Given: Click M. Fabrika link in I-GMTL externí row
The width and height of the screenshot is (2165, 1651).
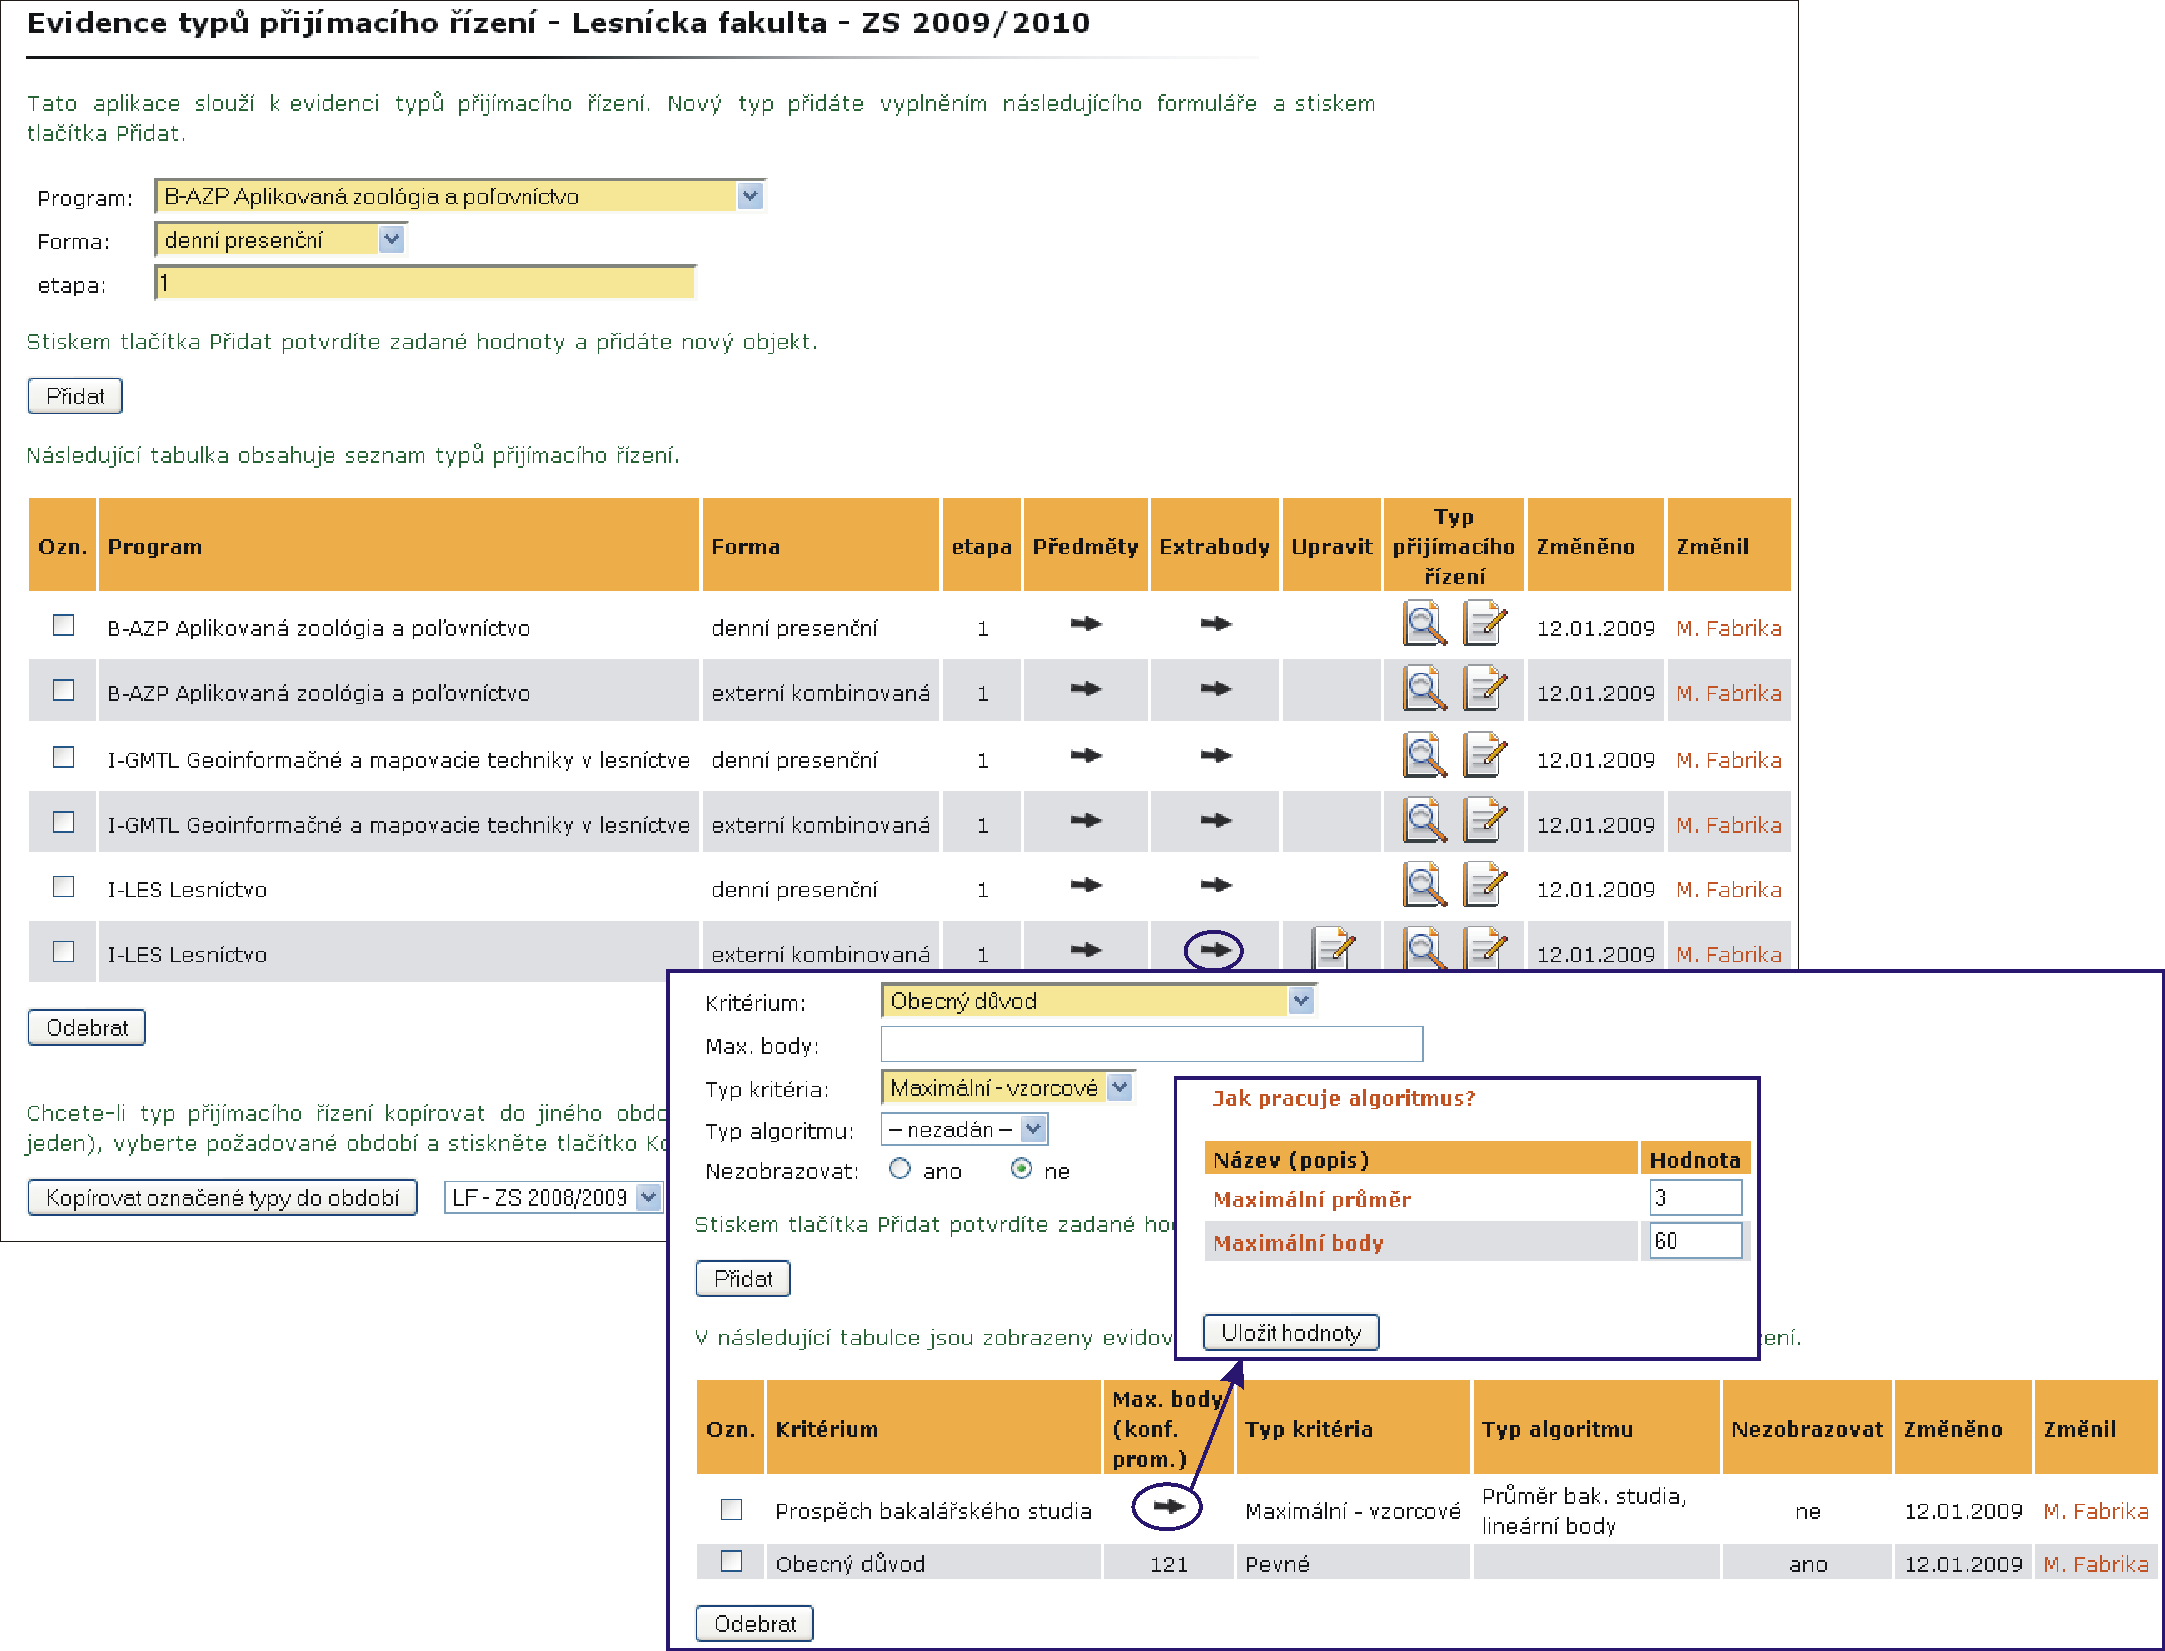Looking at the screenshot, I should click(1729, 825).
